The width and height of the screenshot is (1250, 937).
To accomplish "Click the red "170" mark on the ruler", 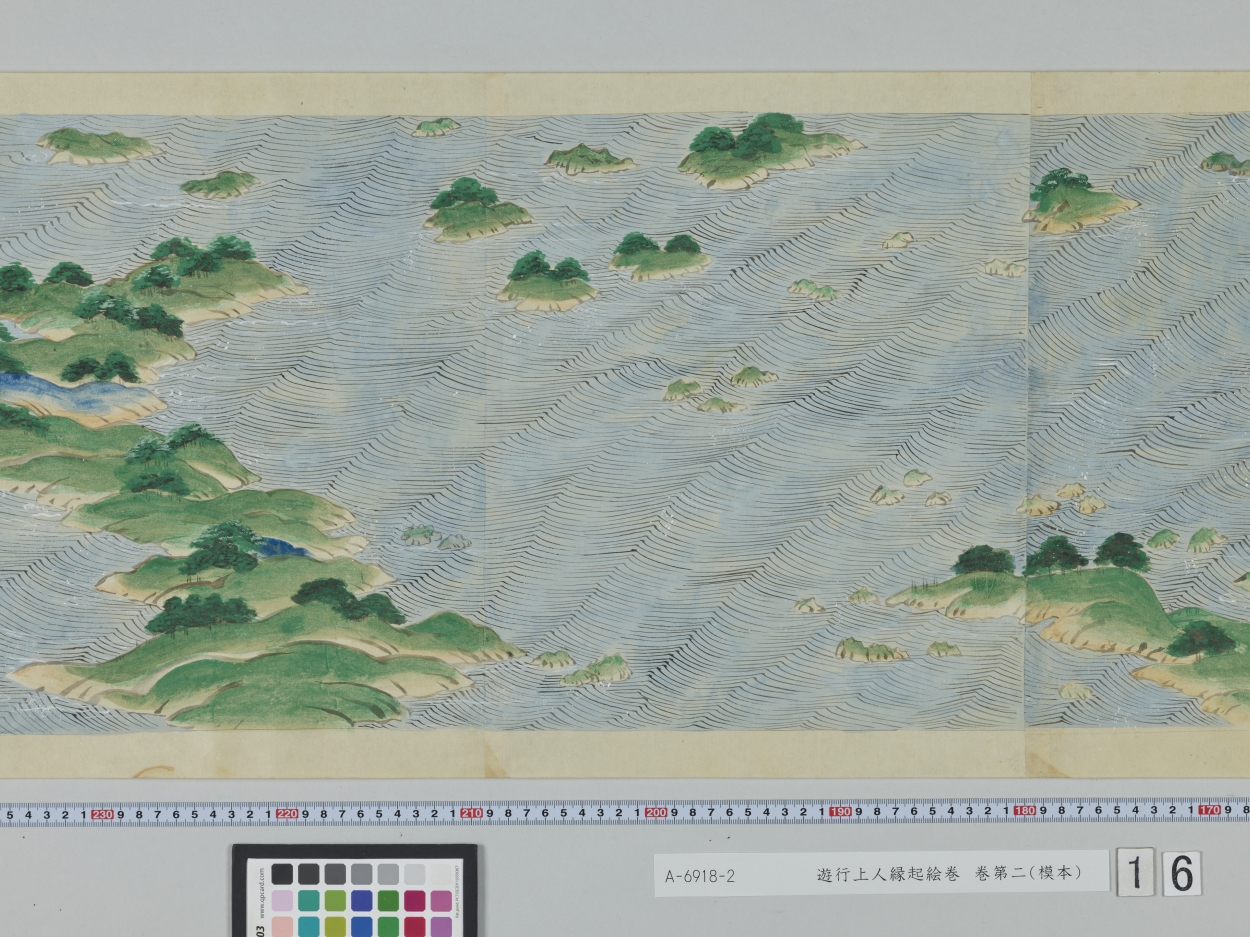I will click(1209, 809).
